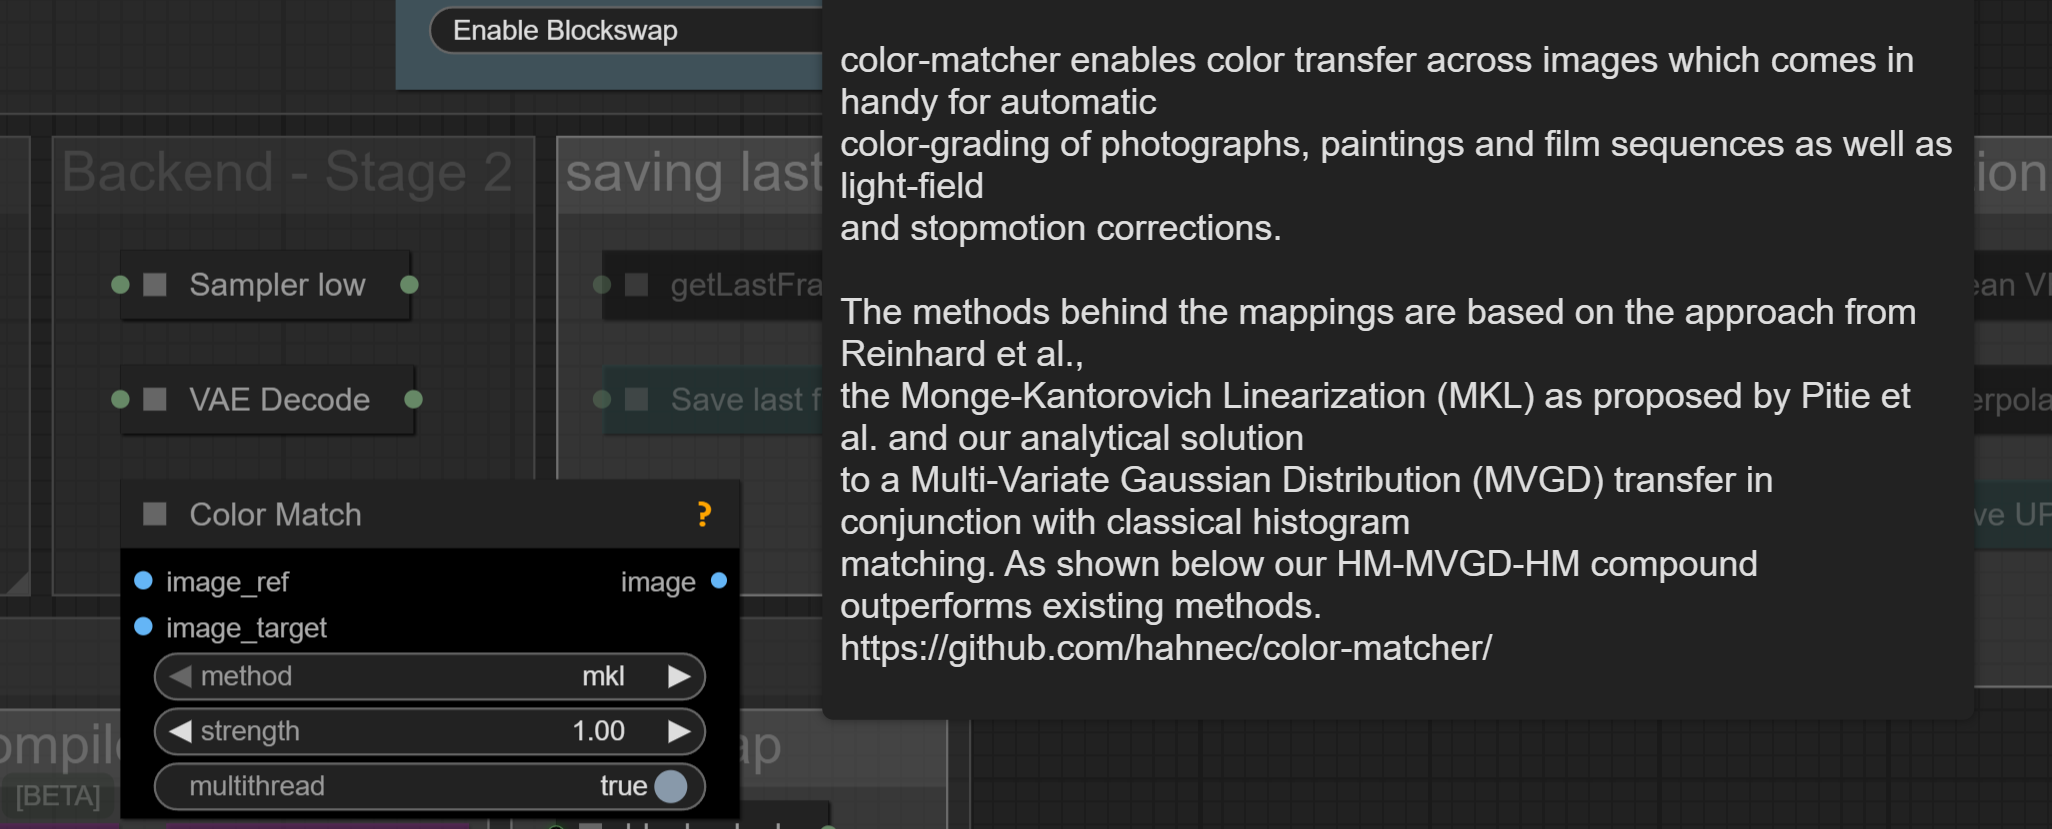Select next method with right arrow

click(679, 677)
